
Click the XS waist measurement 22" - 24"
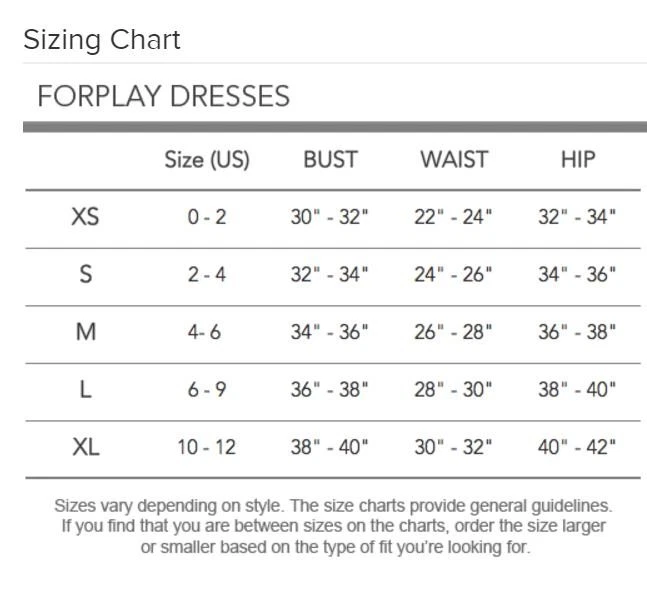pyautogui.click(x=454, y=217)
